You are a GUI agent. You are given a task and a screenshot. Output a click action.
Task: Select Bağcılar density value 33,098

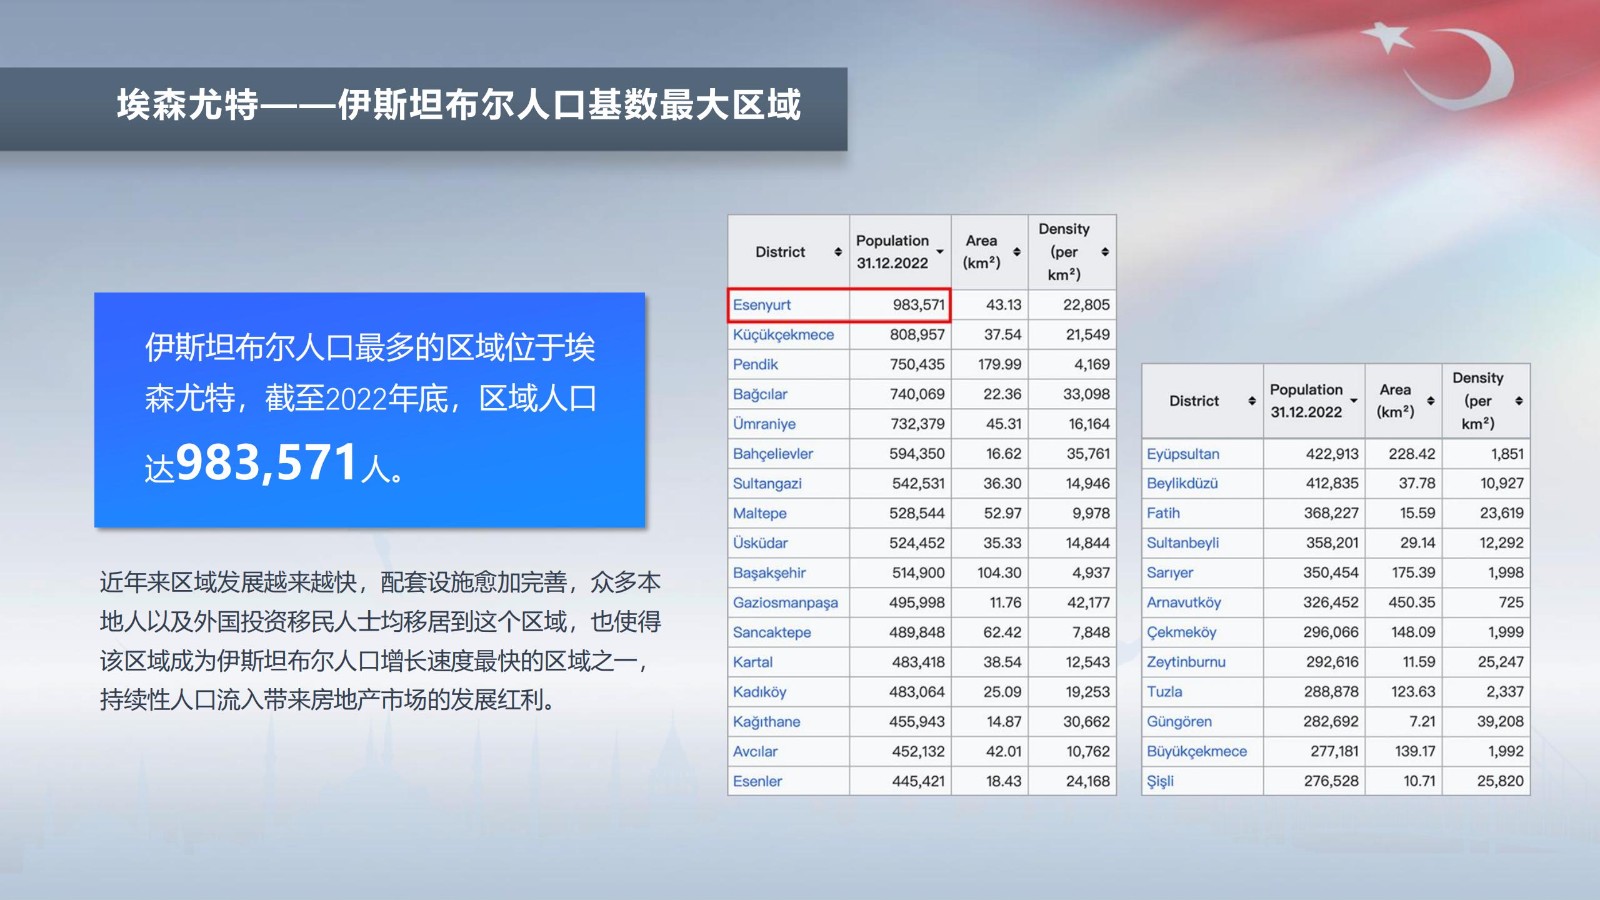[x=1086, y=394]
